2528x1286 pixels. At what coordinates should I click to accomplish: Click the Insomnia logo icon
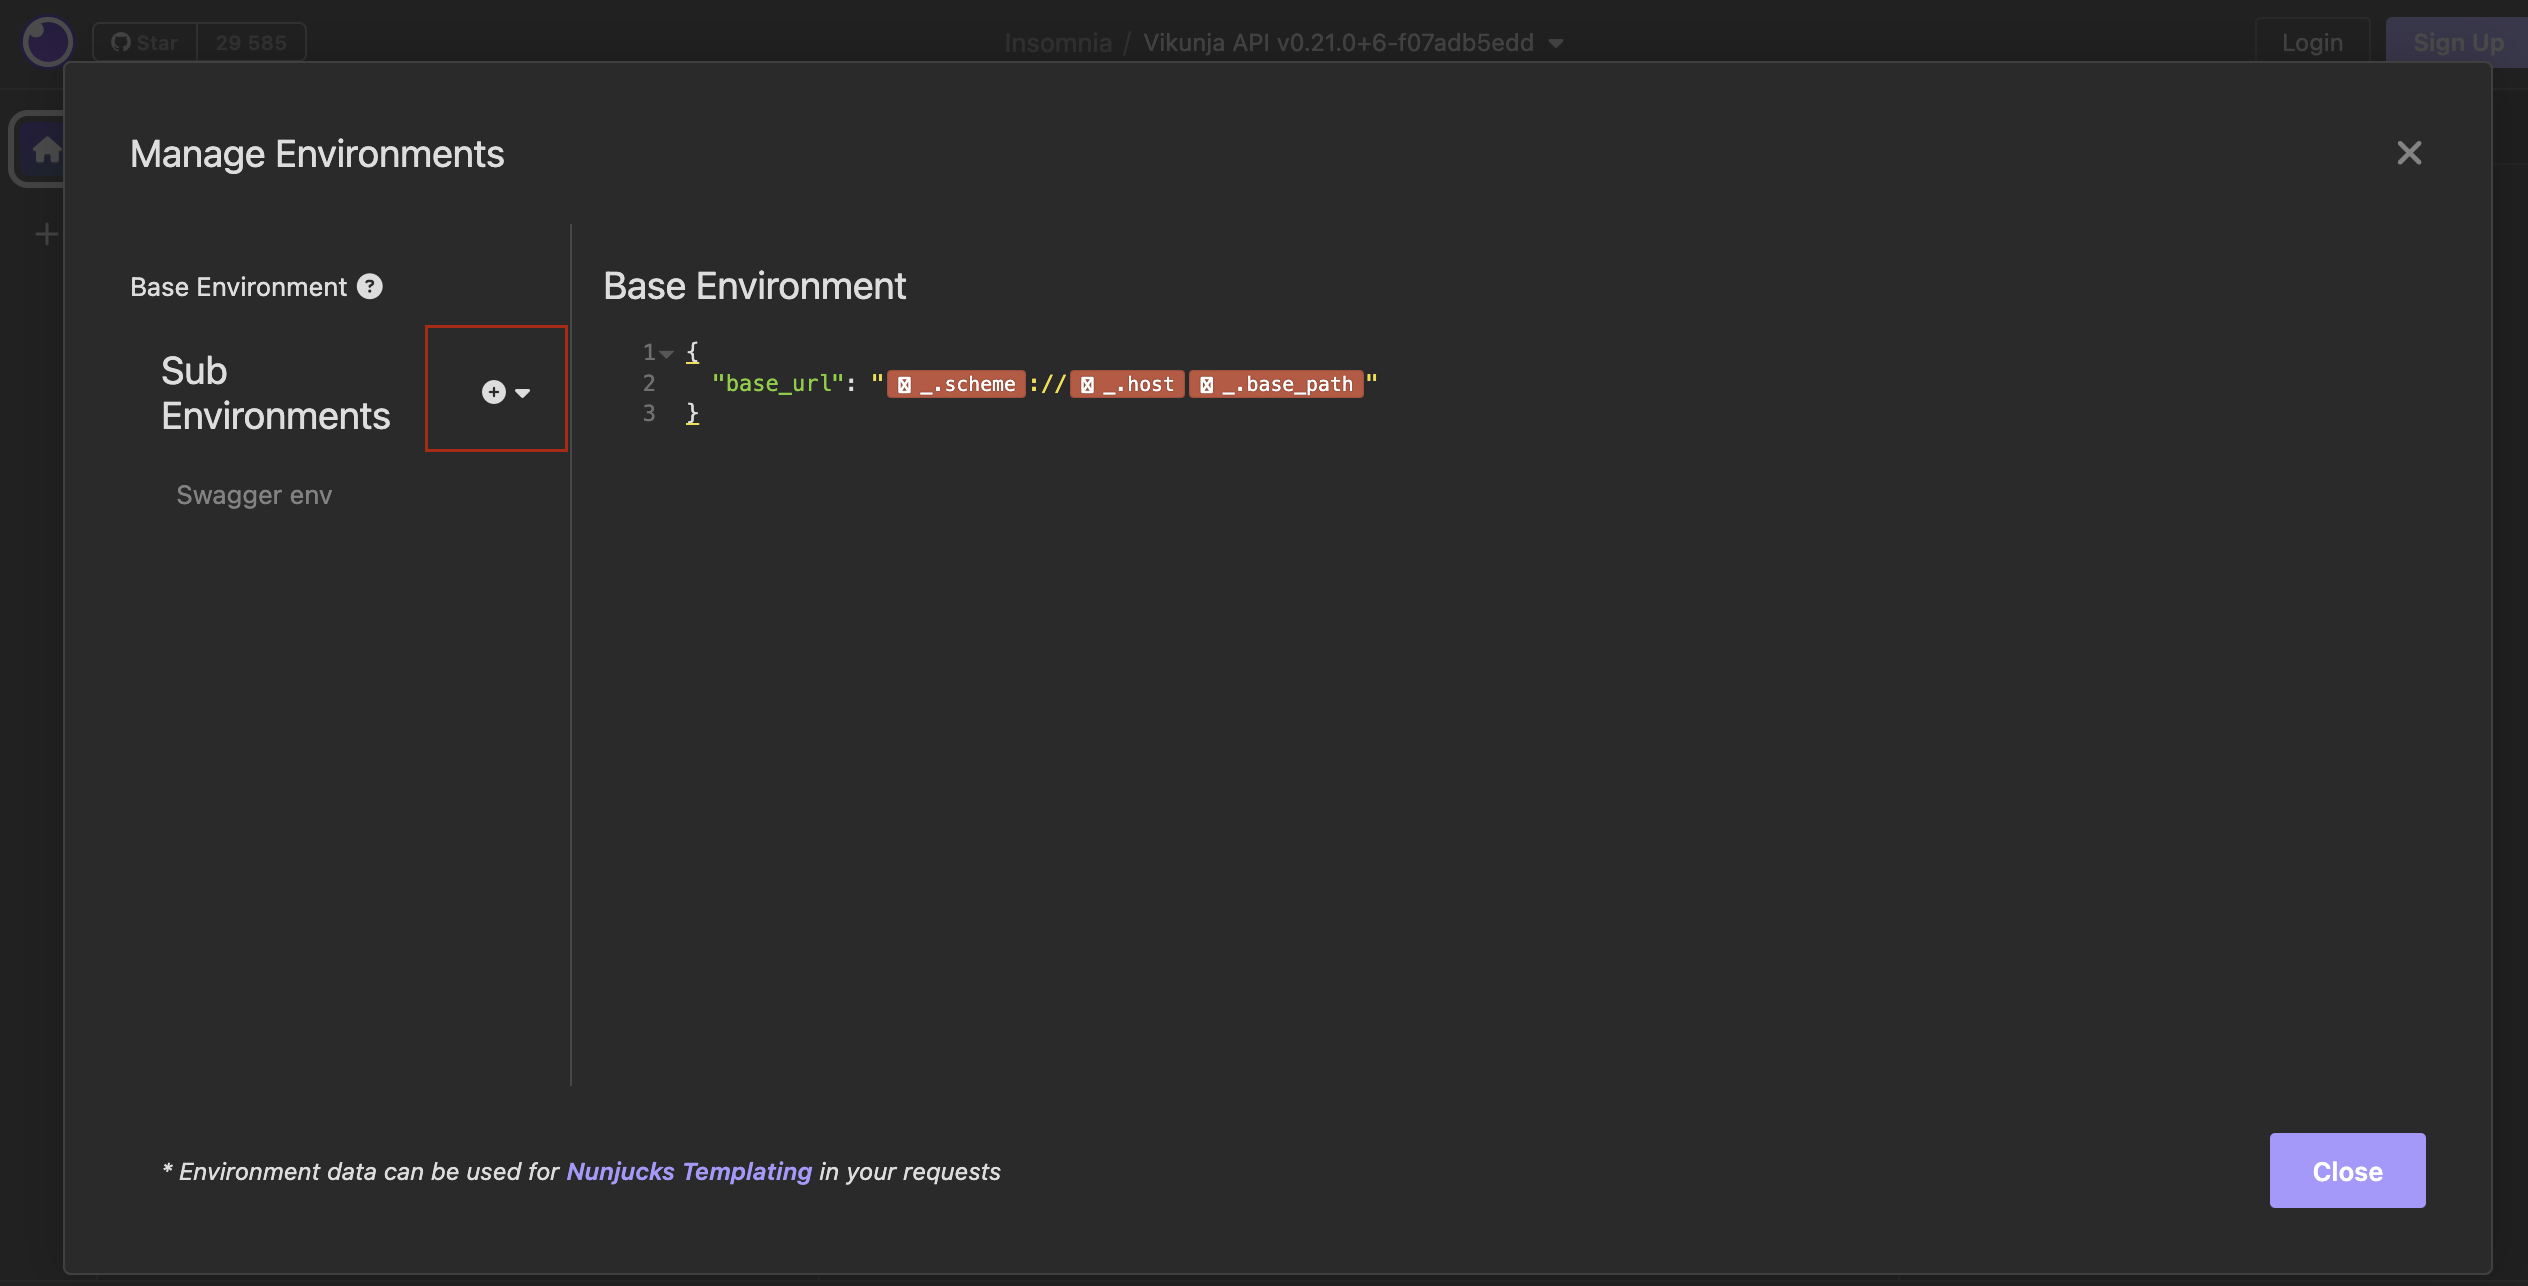tap(47, 42)
